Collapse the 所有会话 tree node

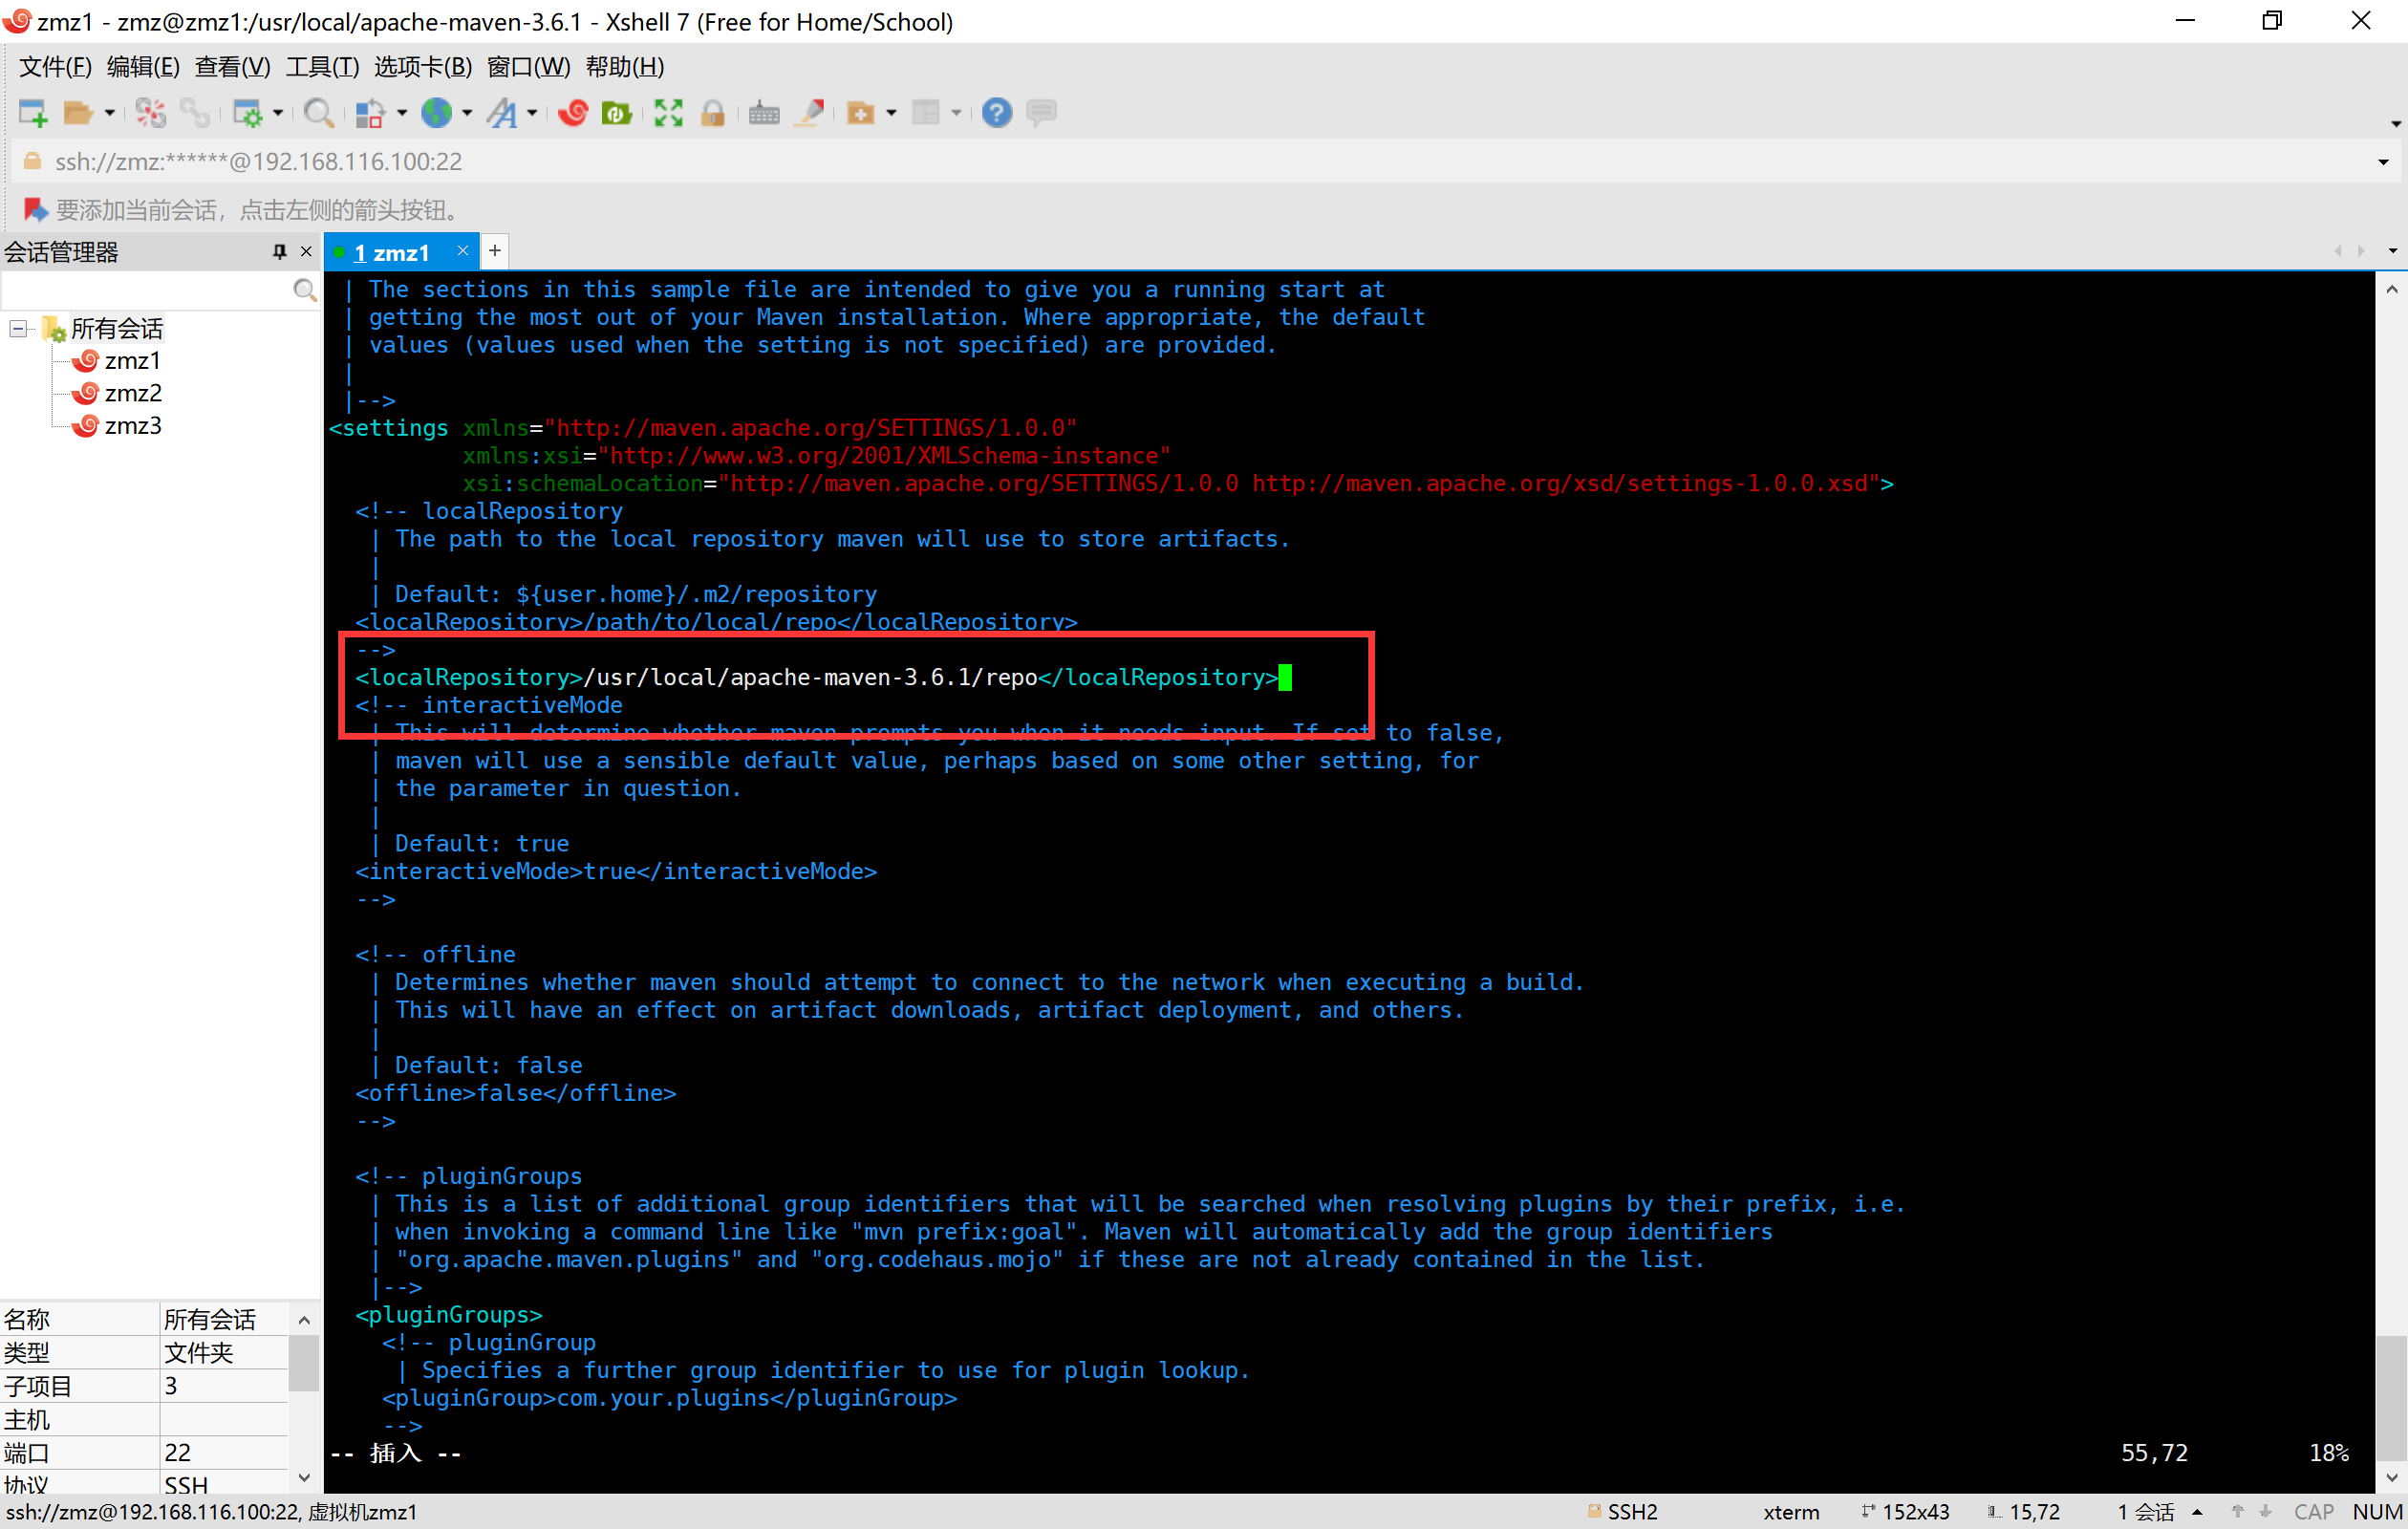pos(17,328)
